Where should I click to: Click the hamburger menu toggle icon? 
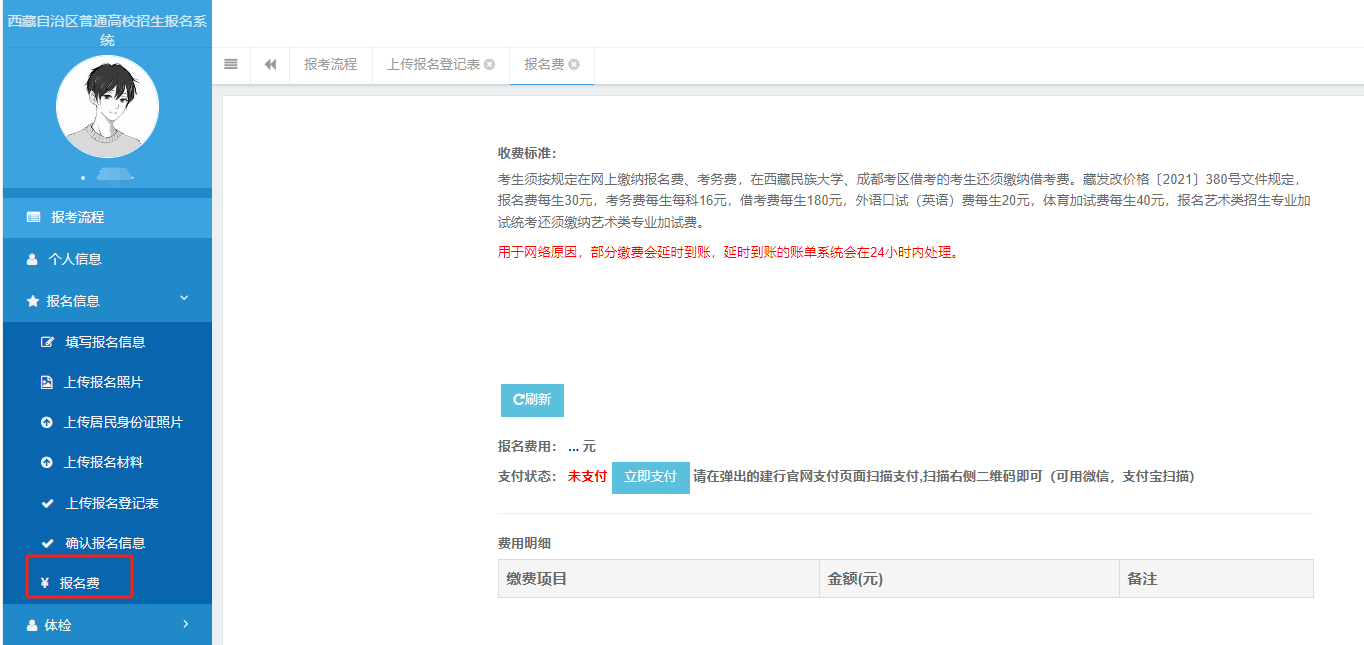point(231,64)
